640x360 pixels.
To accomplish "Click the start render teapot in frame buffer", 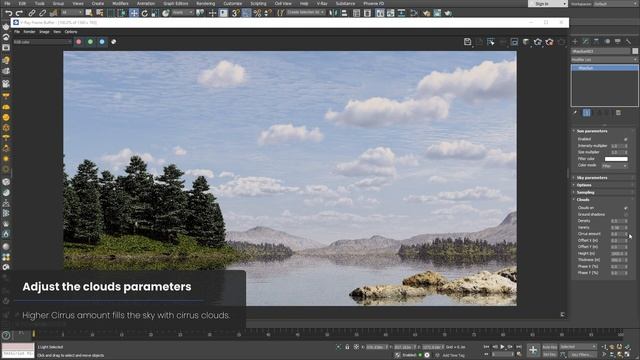I will (538, 42).
